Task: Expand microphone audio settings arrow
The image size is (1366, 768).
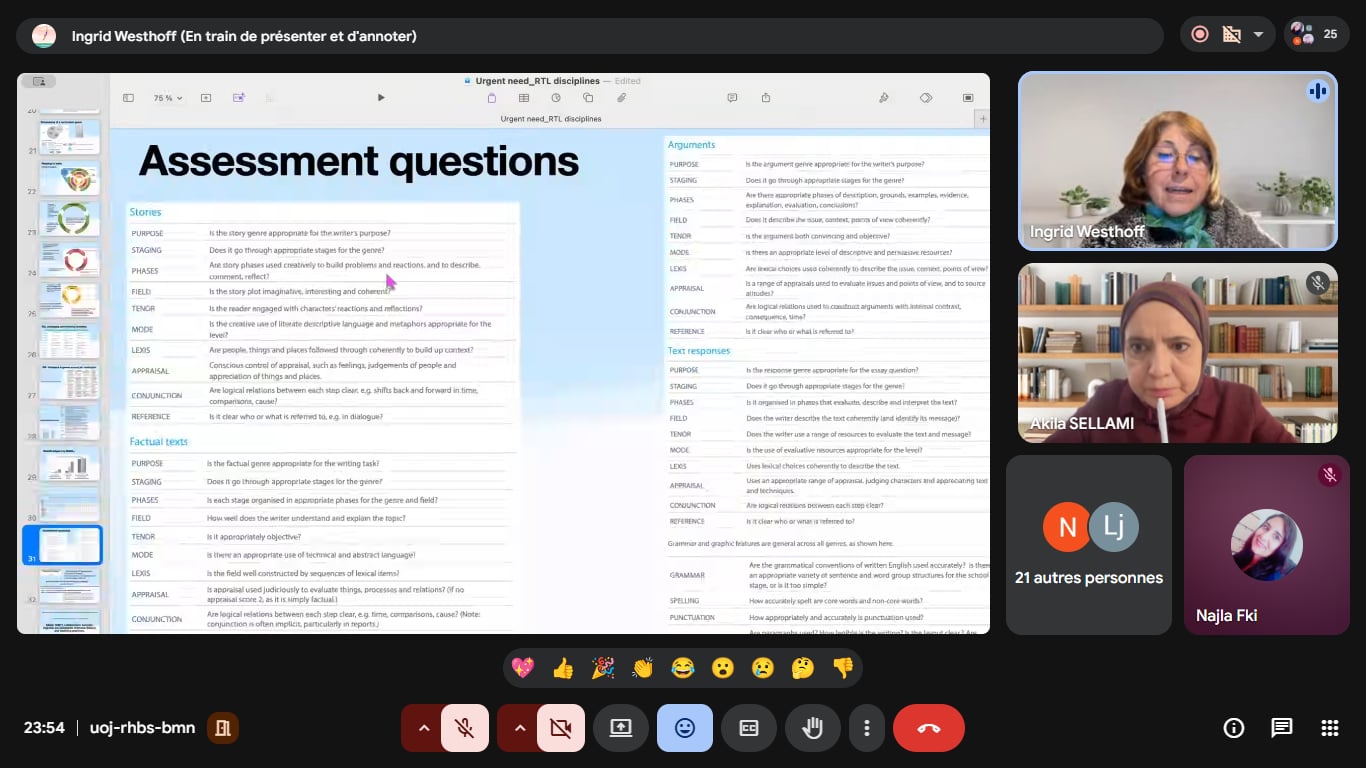Action: tap(424, 728)
